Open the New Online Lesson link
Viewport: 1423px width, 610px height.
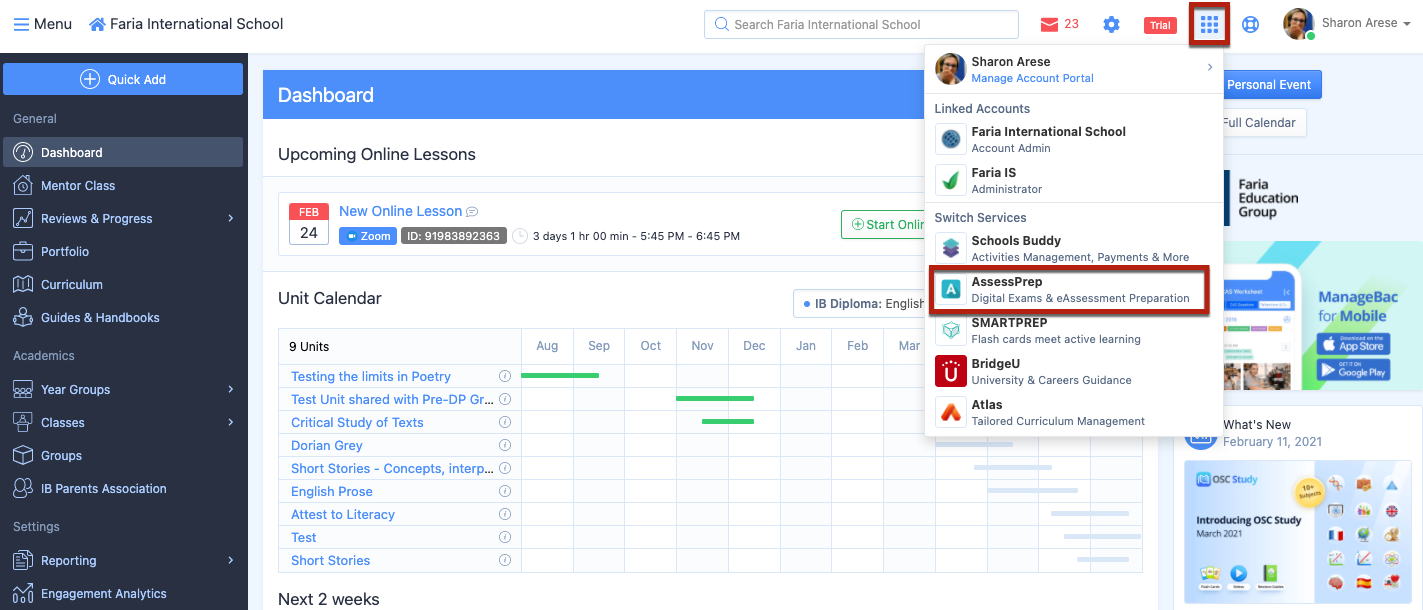(400, 211)
